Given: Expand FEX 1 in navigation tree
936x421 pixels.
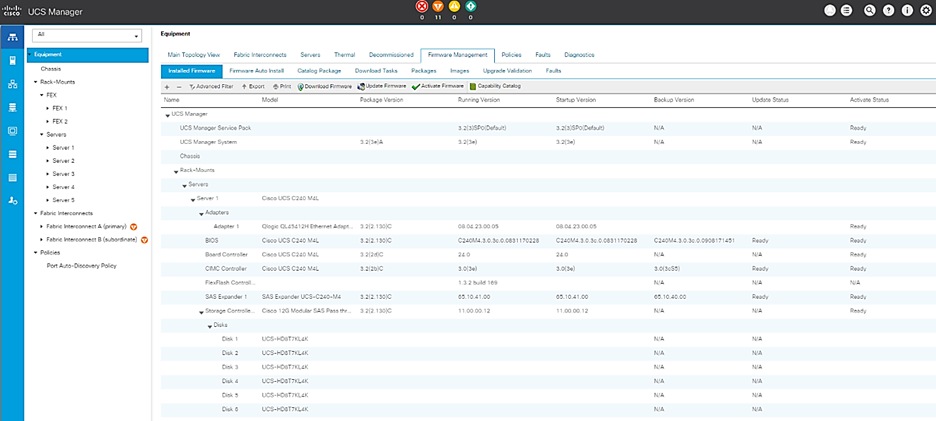Looking at the screenshot, I should coord(48,108).
